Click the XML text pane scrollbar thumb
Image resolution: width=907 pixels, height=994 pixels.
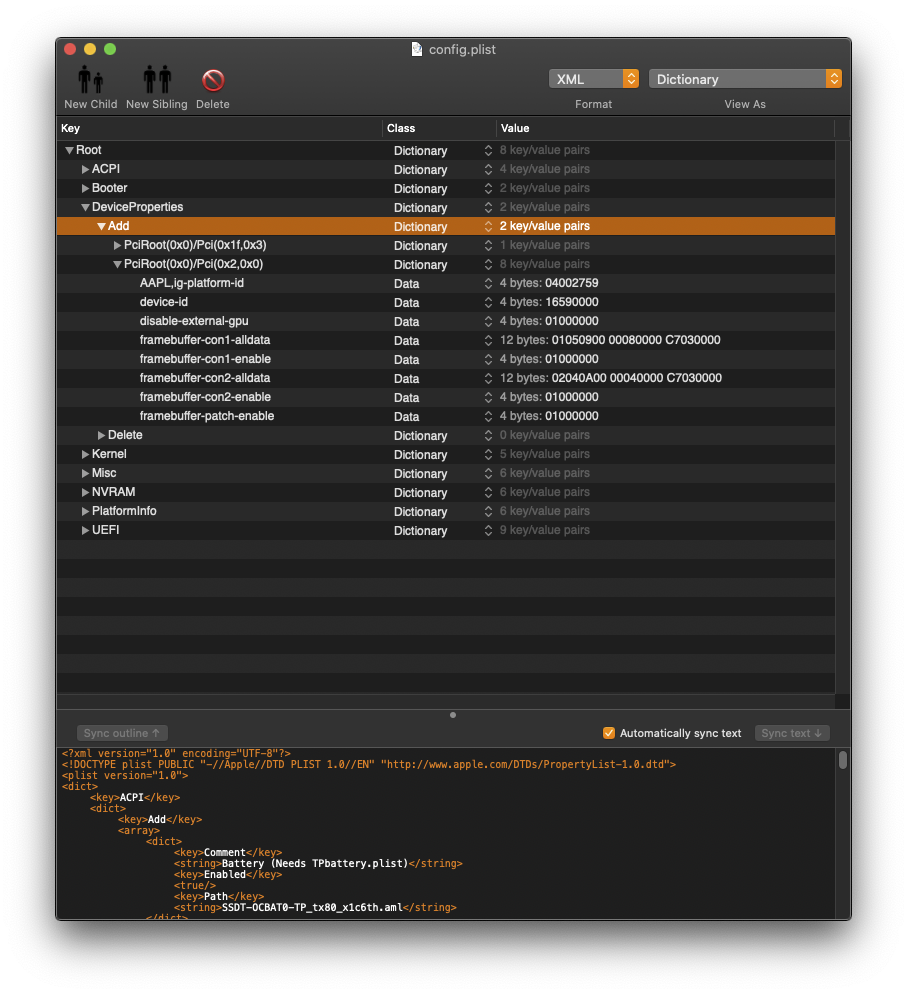pos(842,759)
